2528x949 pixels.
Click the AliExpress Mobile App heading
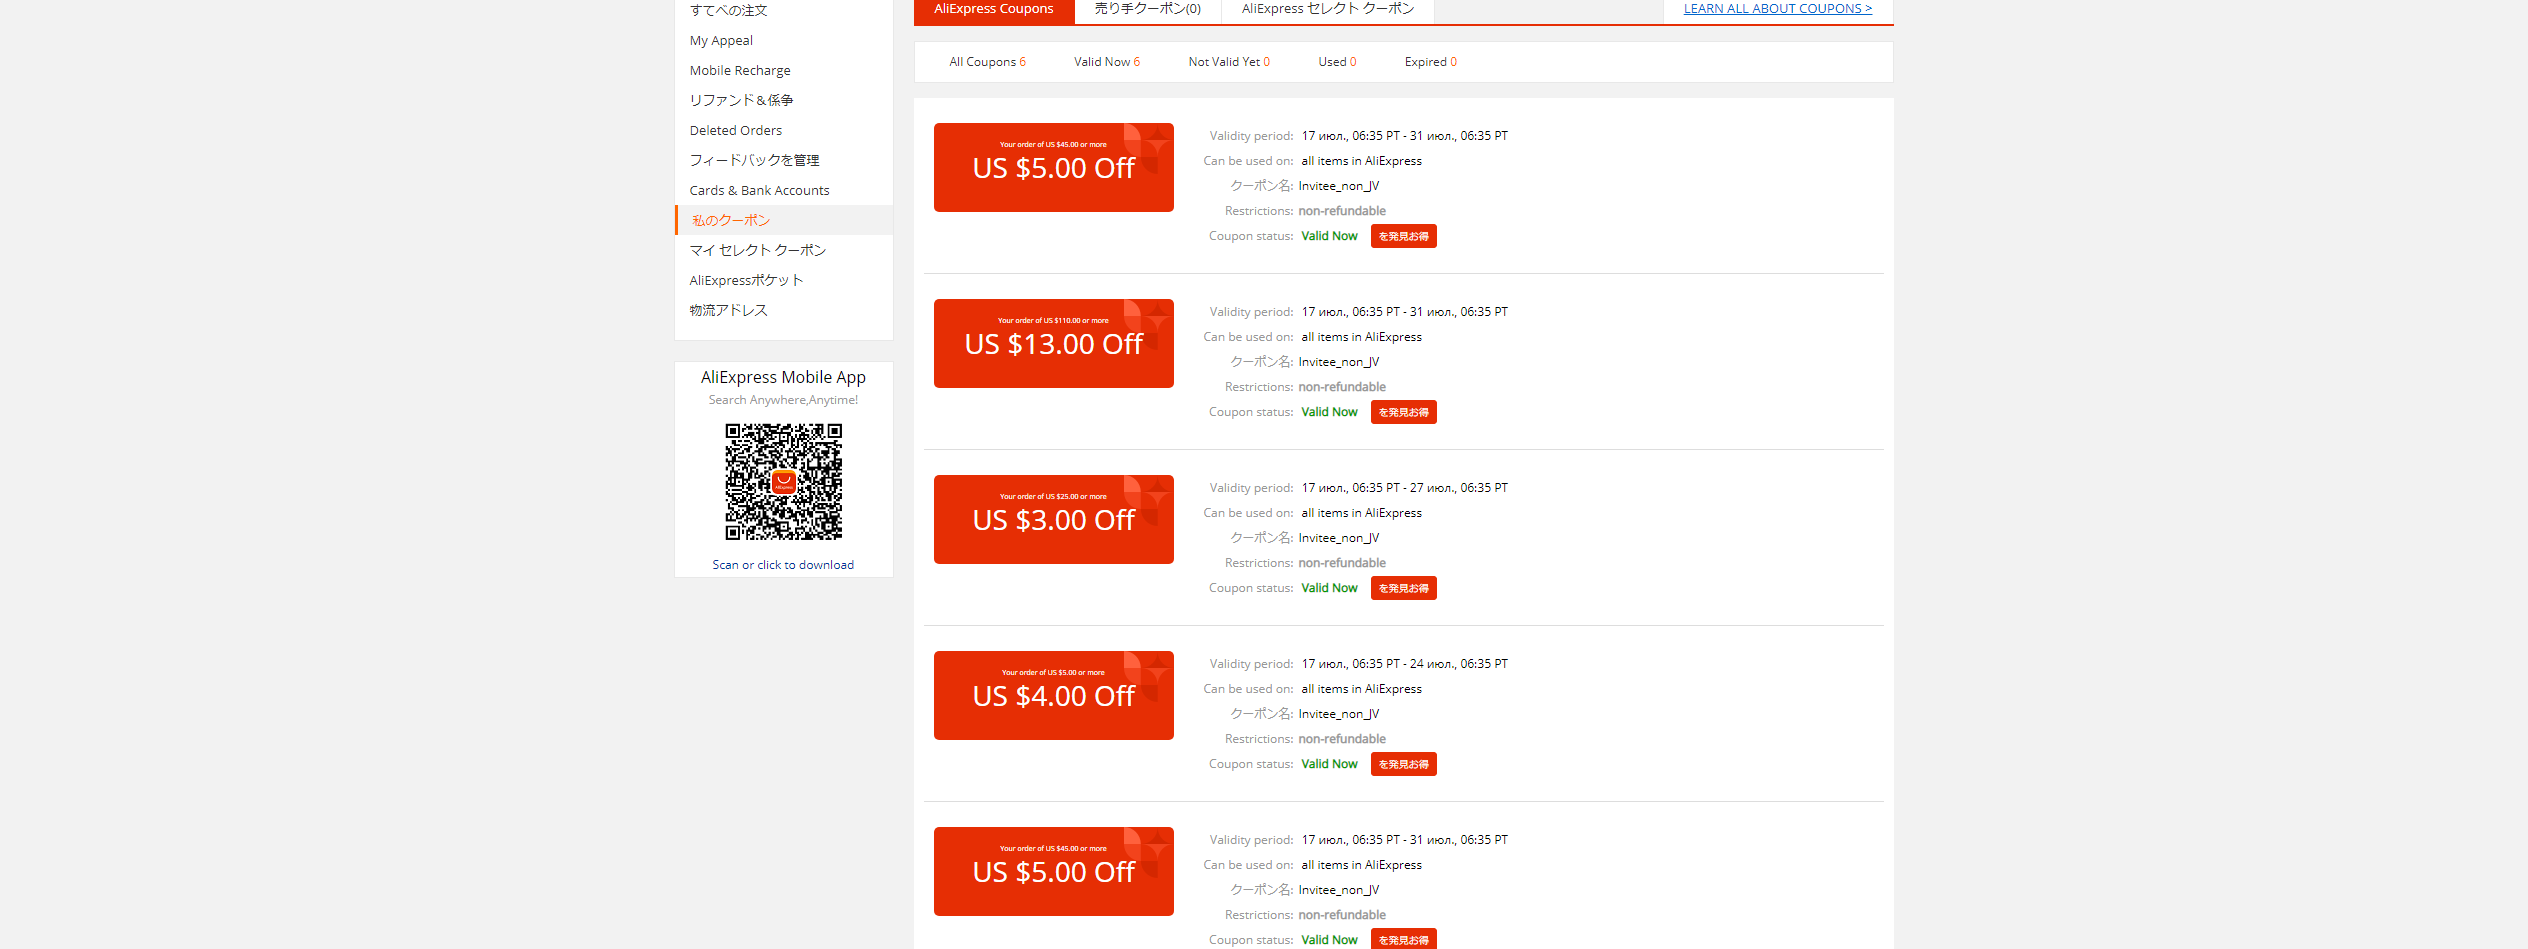(783, 377)
